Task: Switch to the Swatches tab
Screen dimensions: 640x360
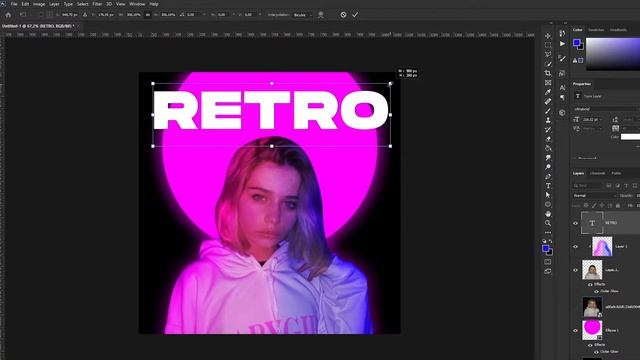Action: [x=596, y=30]
